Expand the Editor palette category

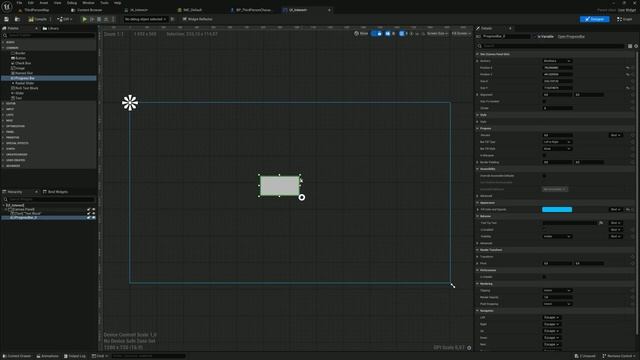[x=4, y=104]
